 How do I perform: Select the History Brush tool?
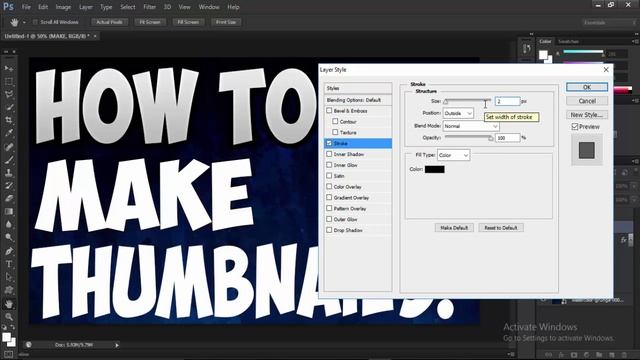tap(9, 186)
